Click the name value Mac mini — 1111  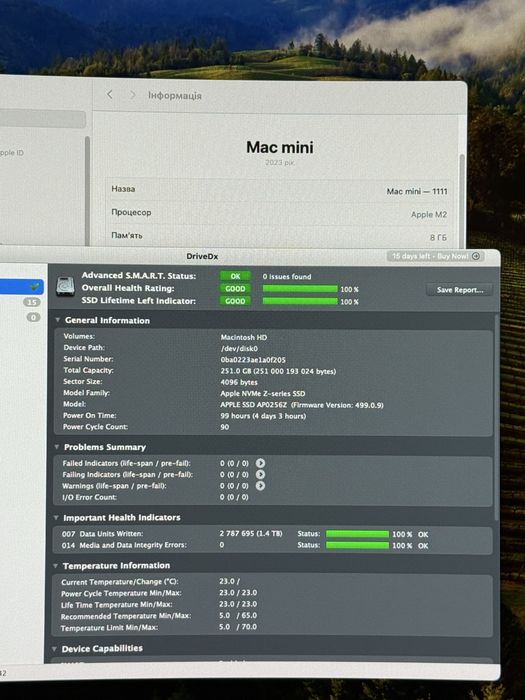click(x=417, y=192)
